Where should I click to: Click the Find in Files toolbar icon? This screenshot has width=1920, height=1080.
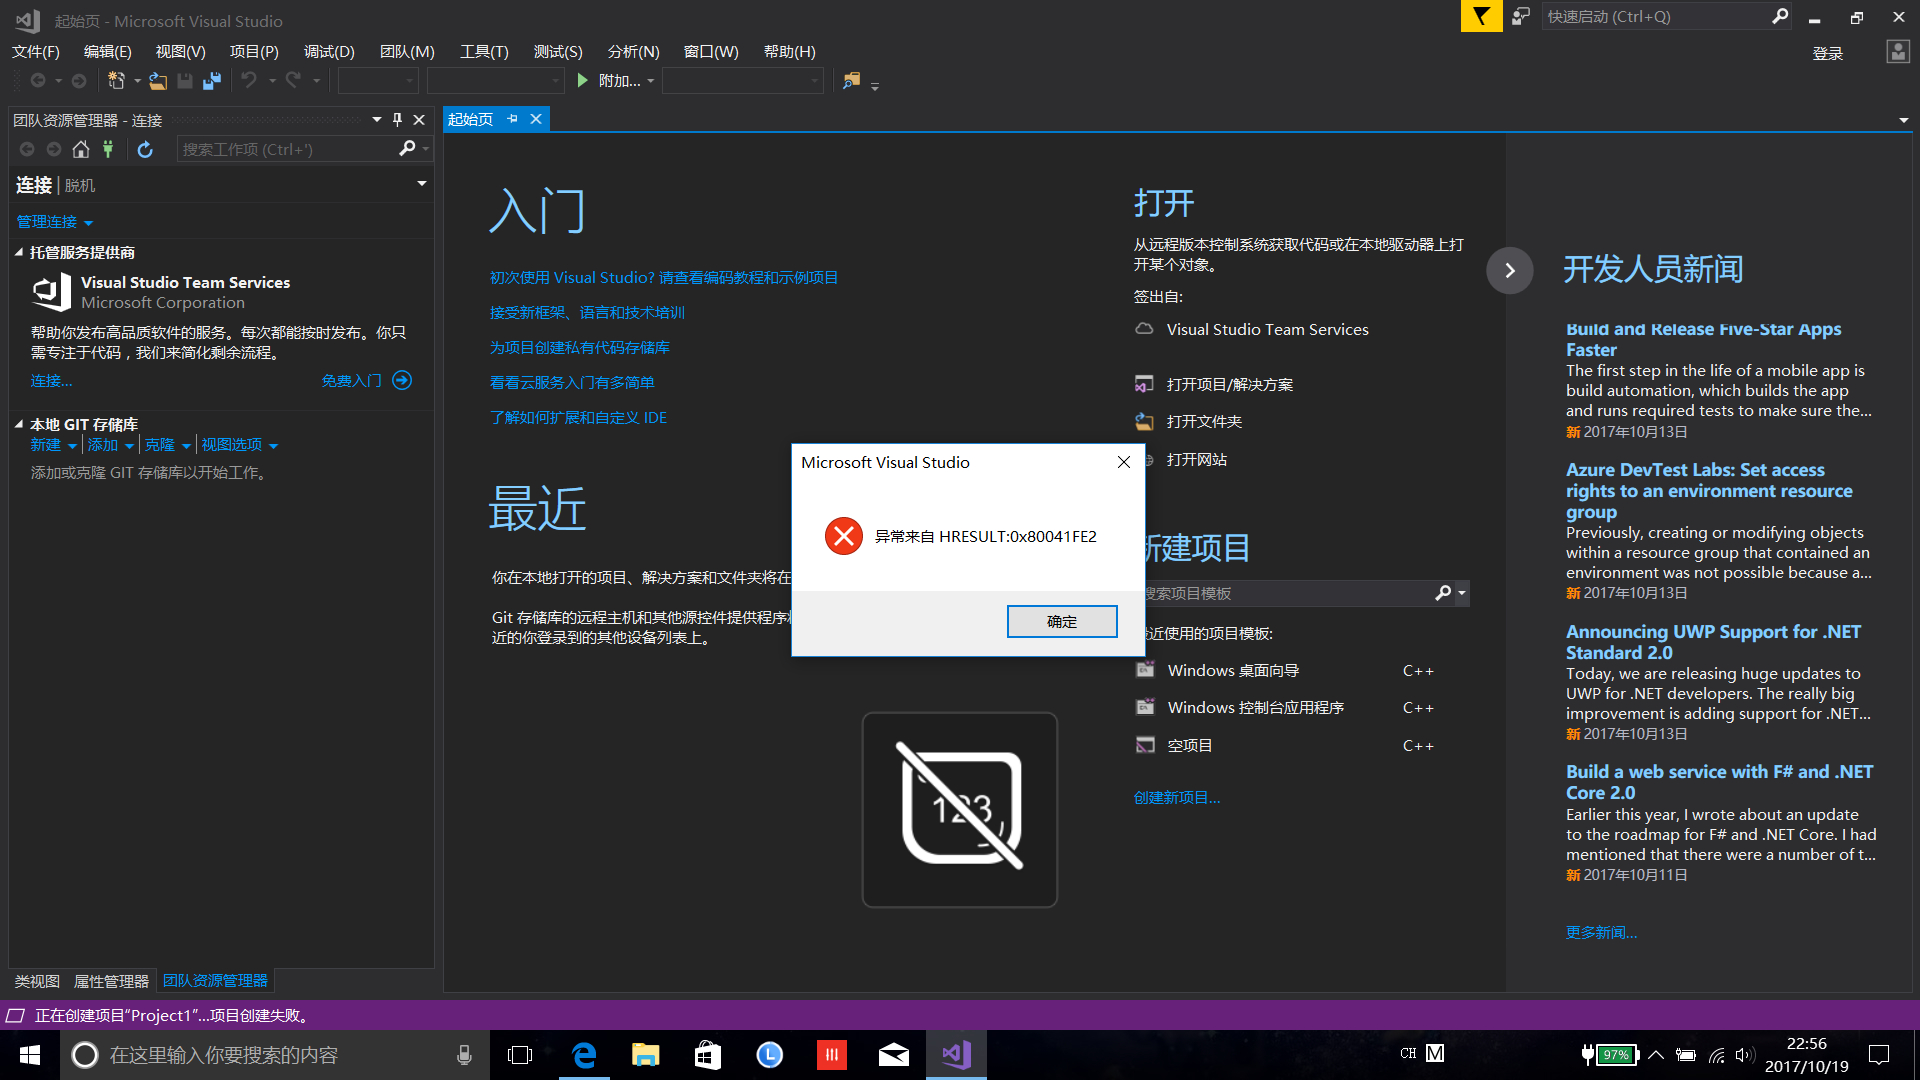click(851, 81)
